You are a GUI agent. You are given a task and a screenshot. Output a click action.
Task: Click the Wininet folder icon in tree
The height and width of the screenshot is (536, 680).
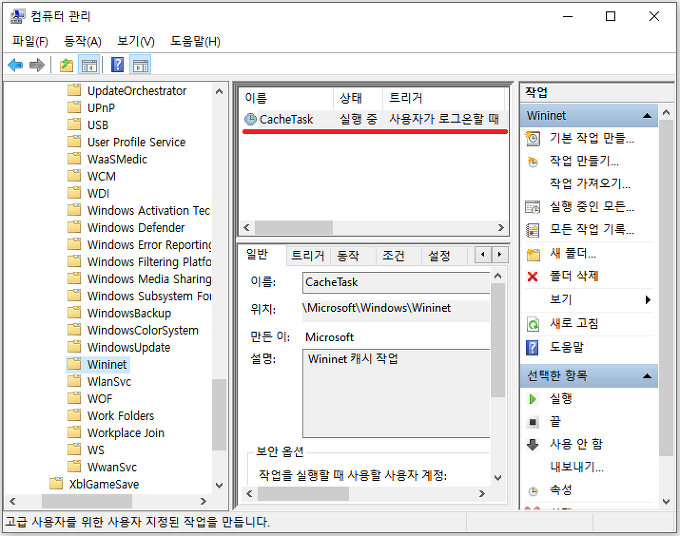[x=74, y=363]
